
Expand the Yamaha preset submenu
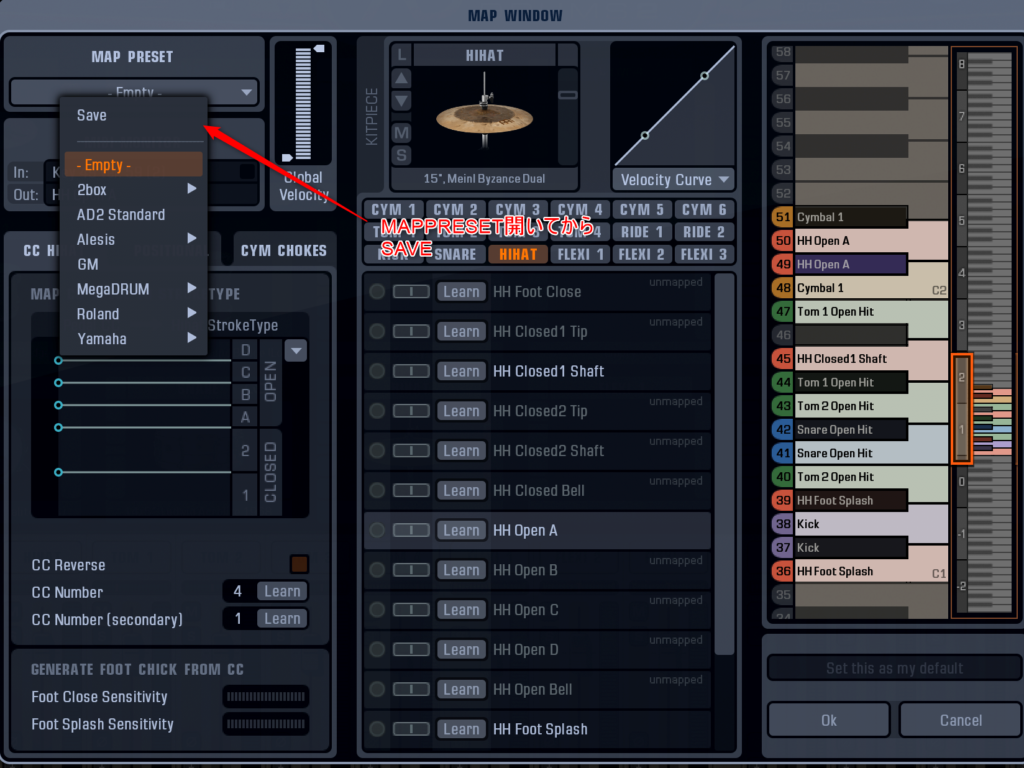click(134, 339)
